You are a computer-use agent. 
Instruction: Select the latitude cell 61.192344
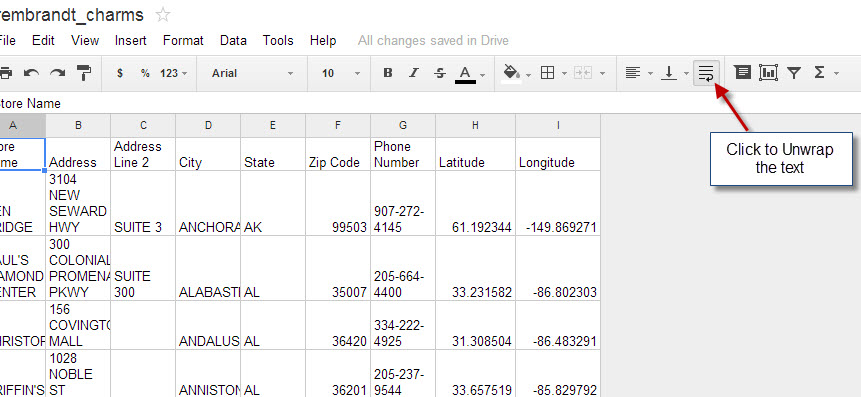click(476, 203)
